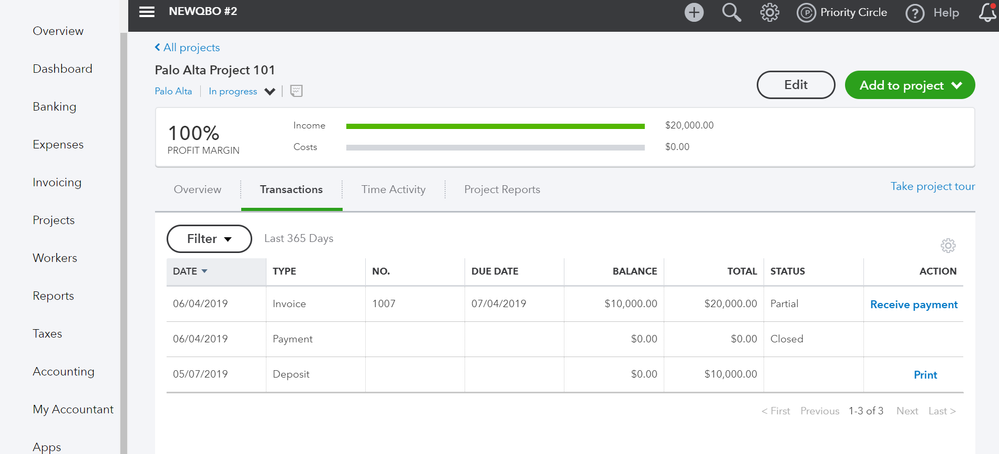Click the plus Create icon
This screenshot has height=454, width=999.
coord(694,13)
